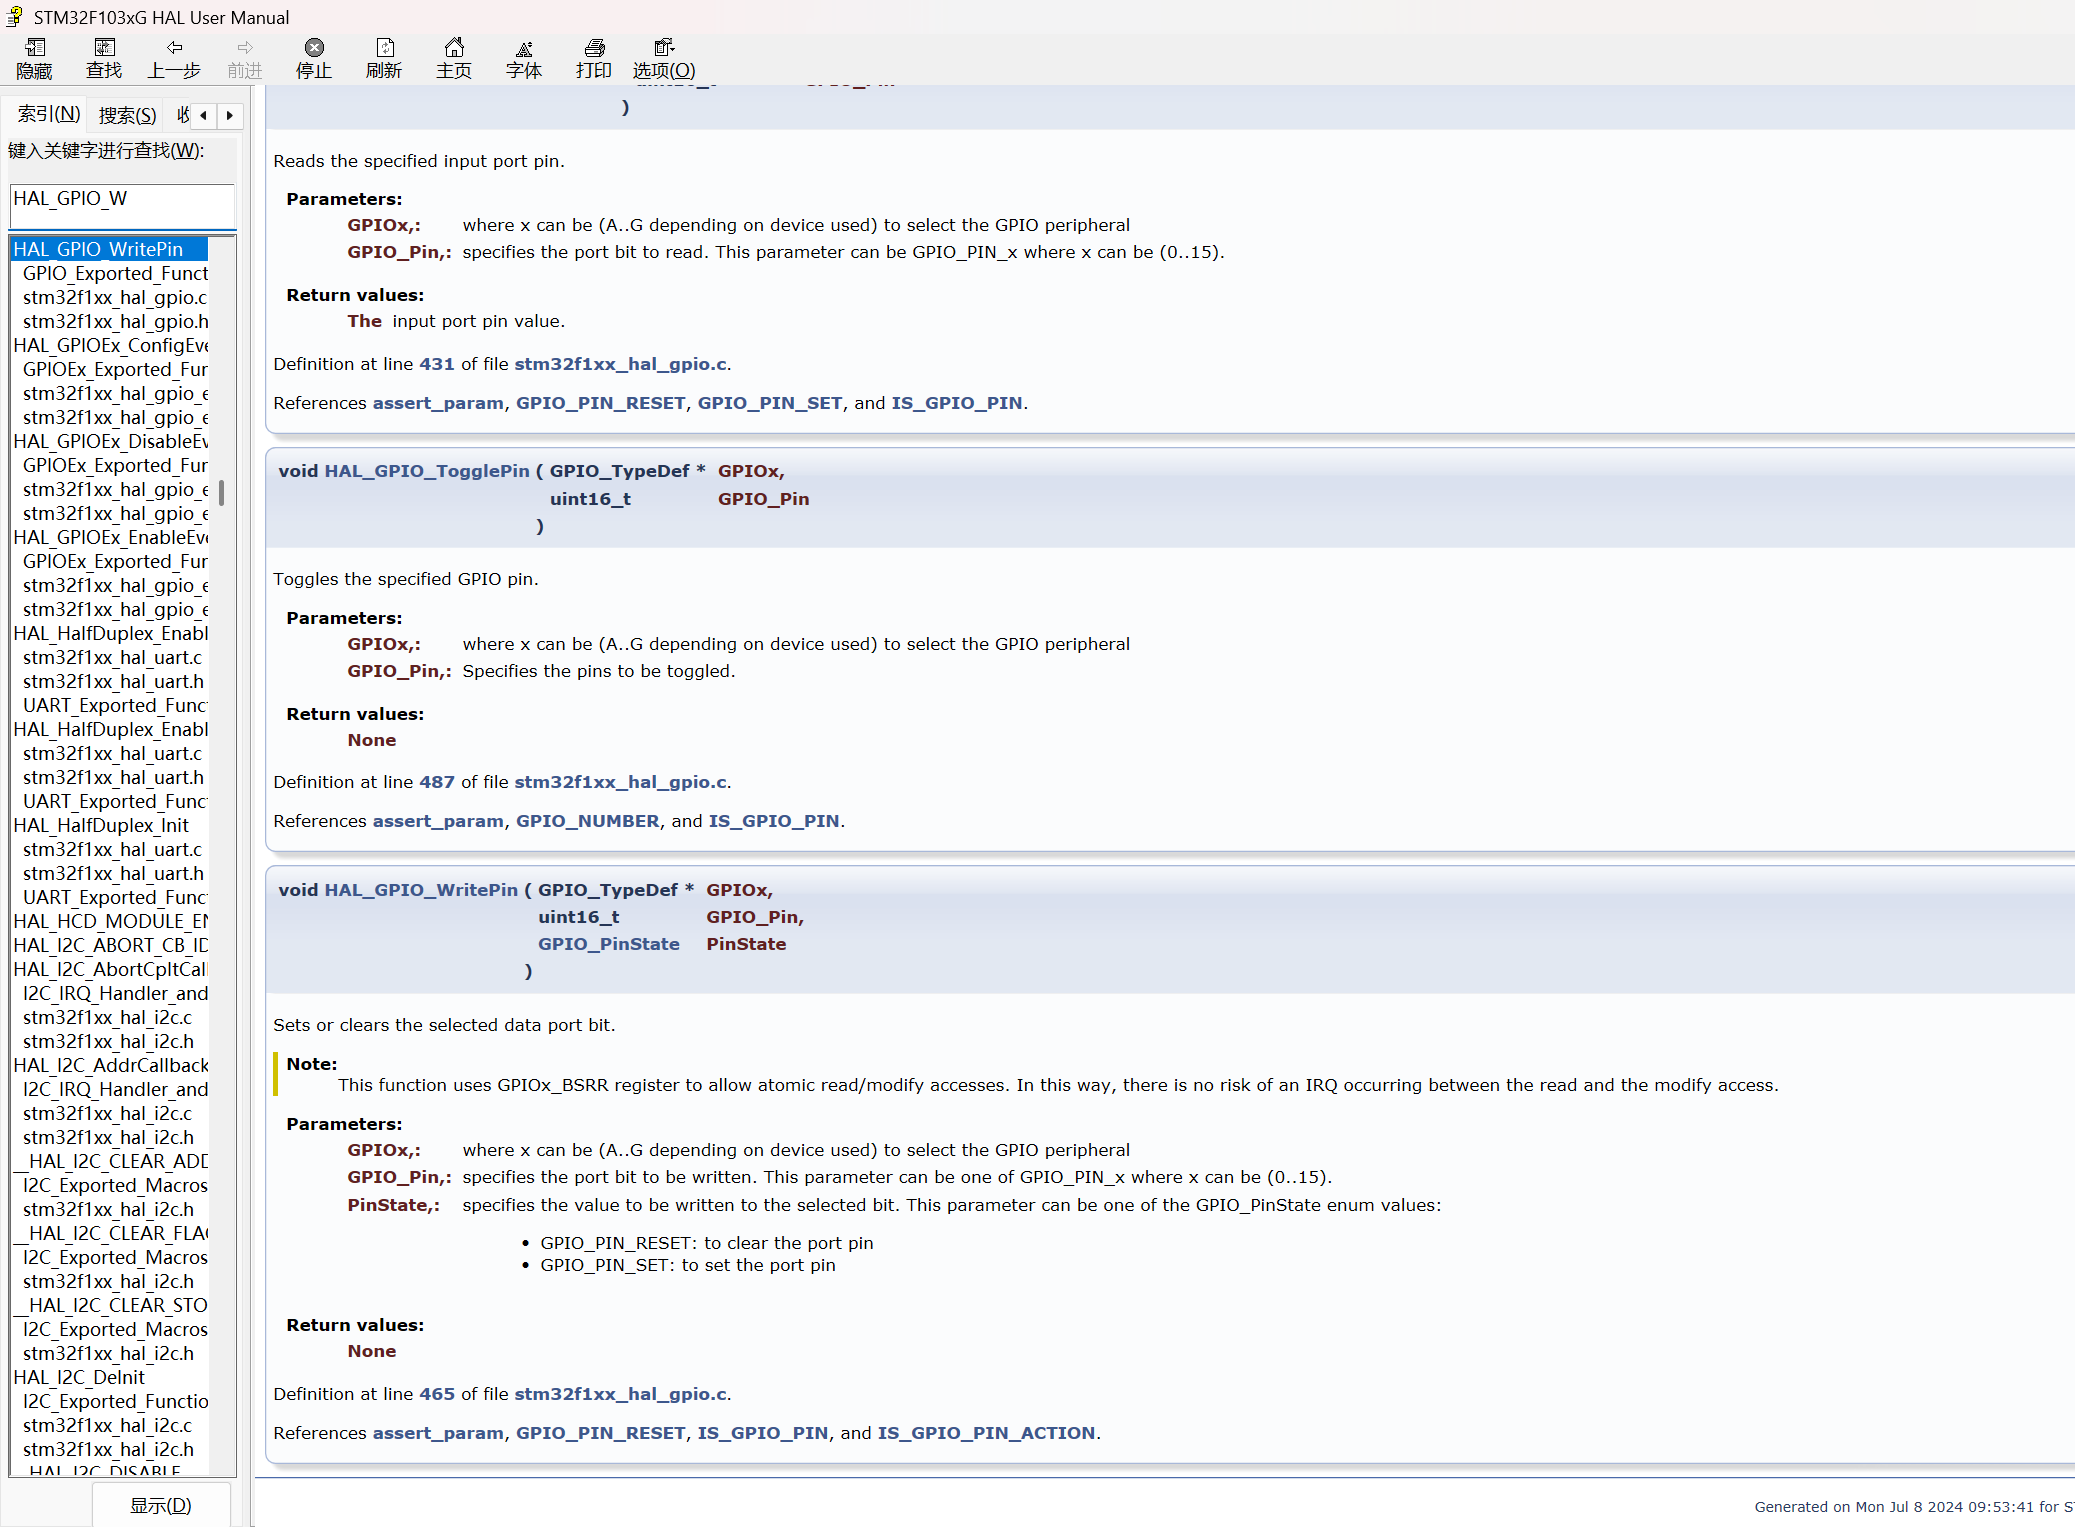Open the HAL_GPIO_WritePin function link
Viewport: 2075px width, 1527px height.
pyautogui.click(x=421, y=890)
